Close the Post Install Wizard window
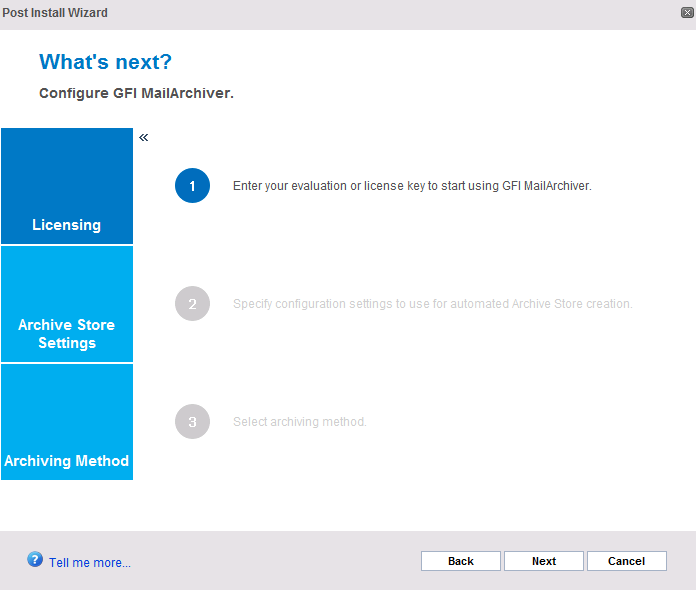 [x=687, y=12]
